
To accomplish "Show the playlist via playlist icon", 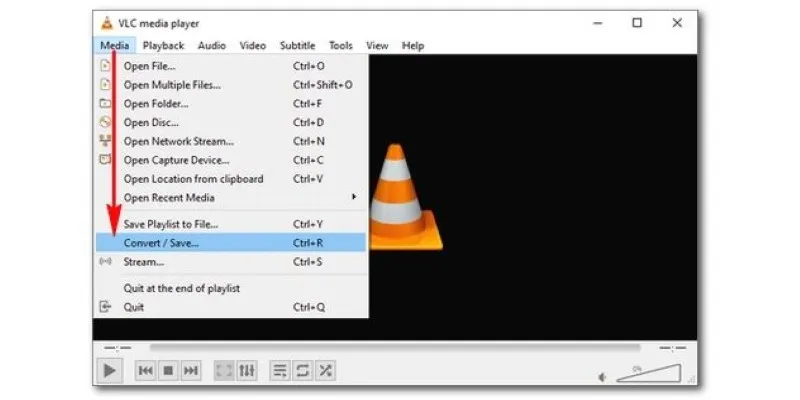I will tap(280, 371).
